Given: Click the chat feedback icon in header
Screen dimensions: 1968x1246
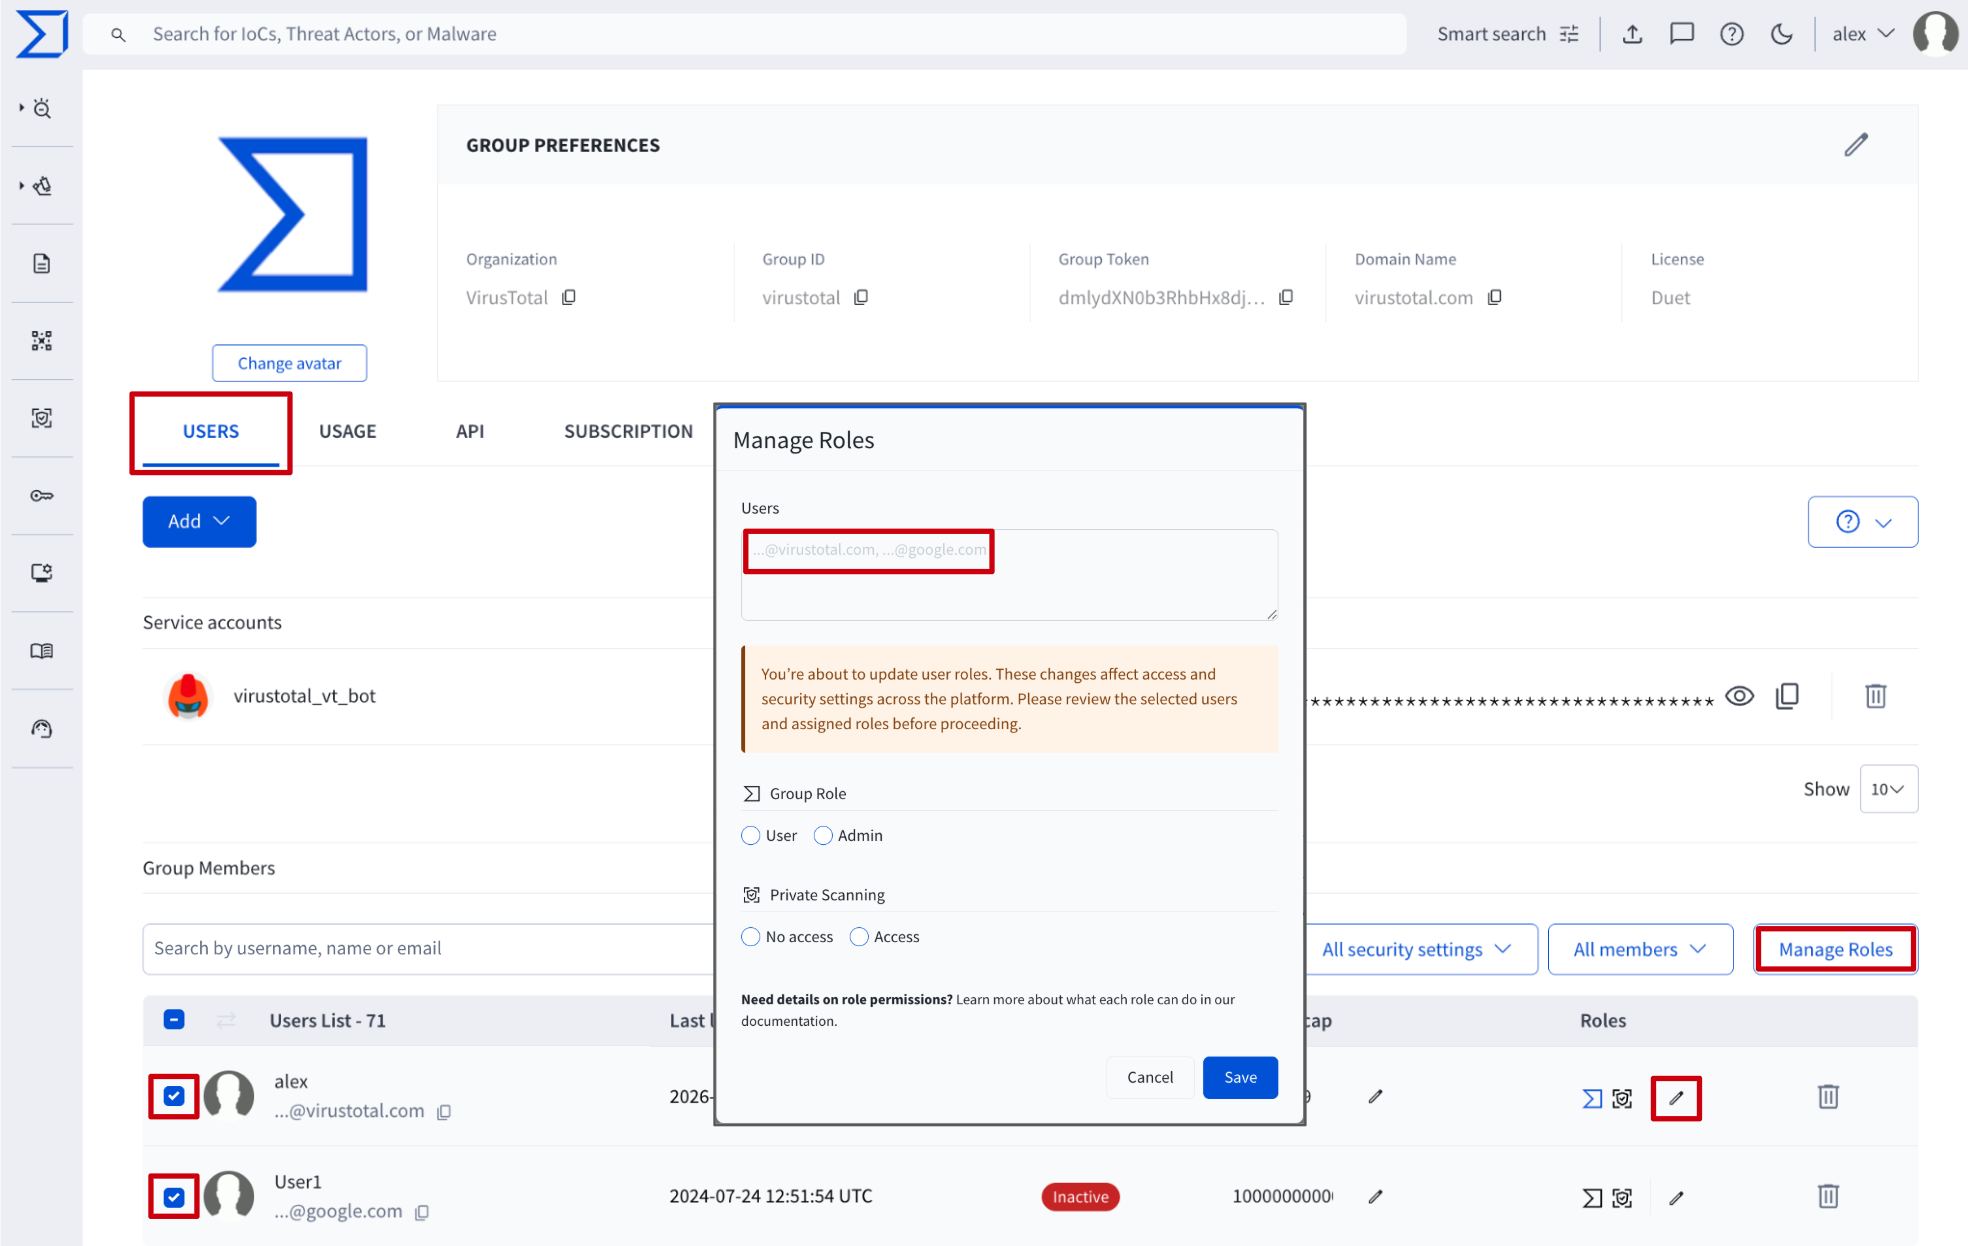Looking at the screenshot, I should tap(1682, 34).
